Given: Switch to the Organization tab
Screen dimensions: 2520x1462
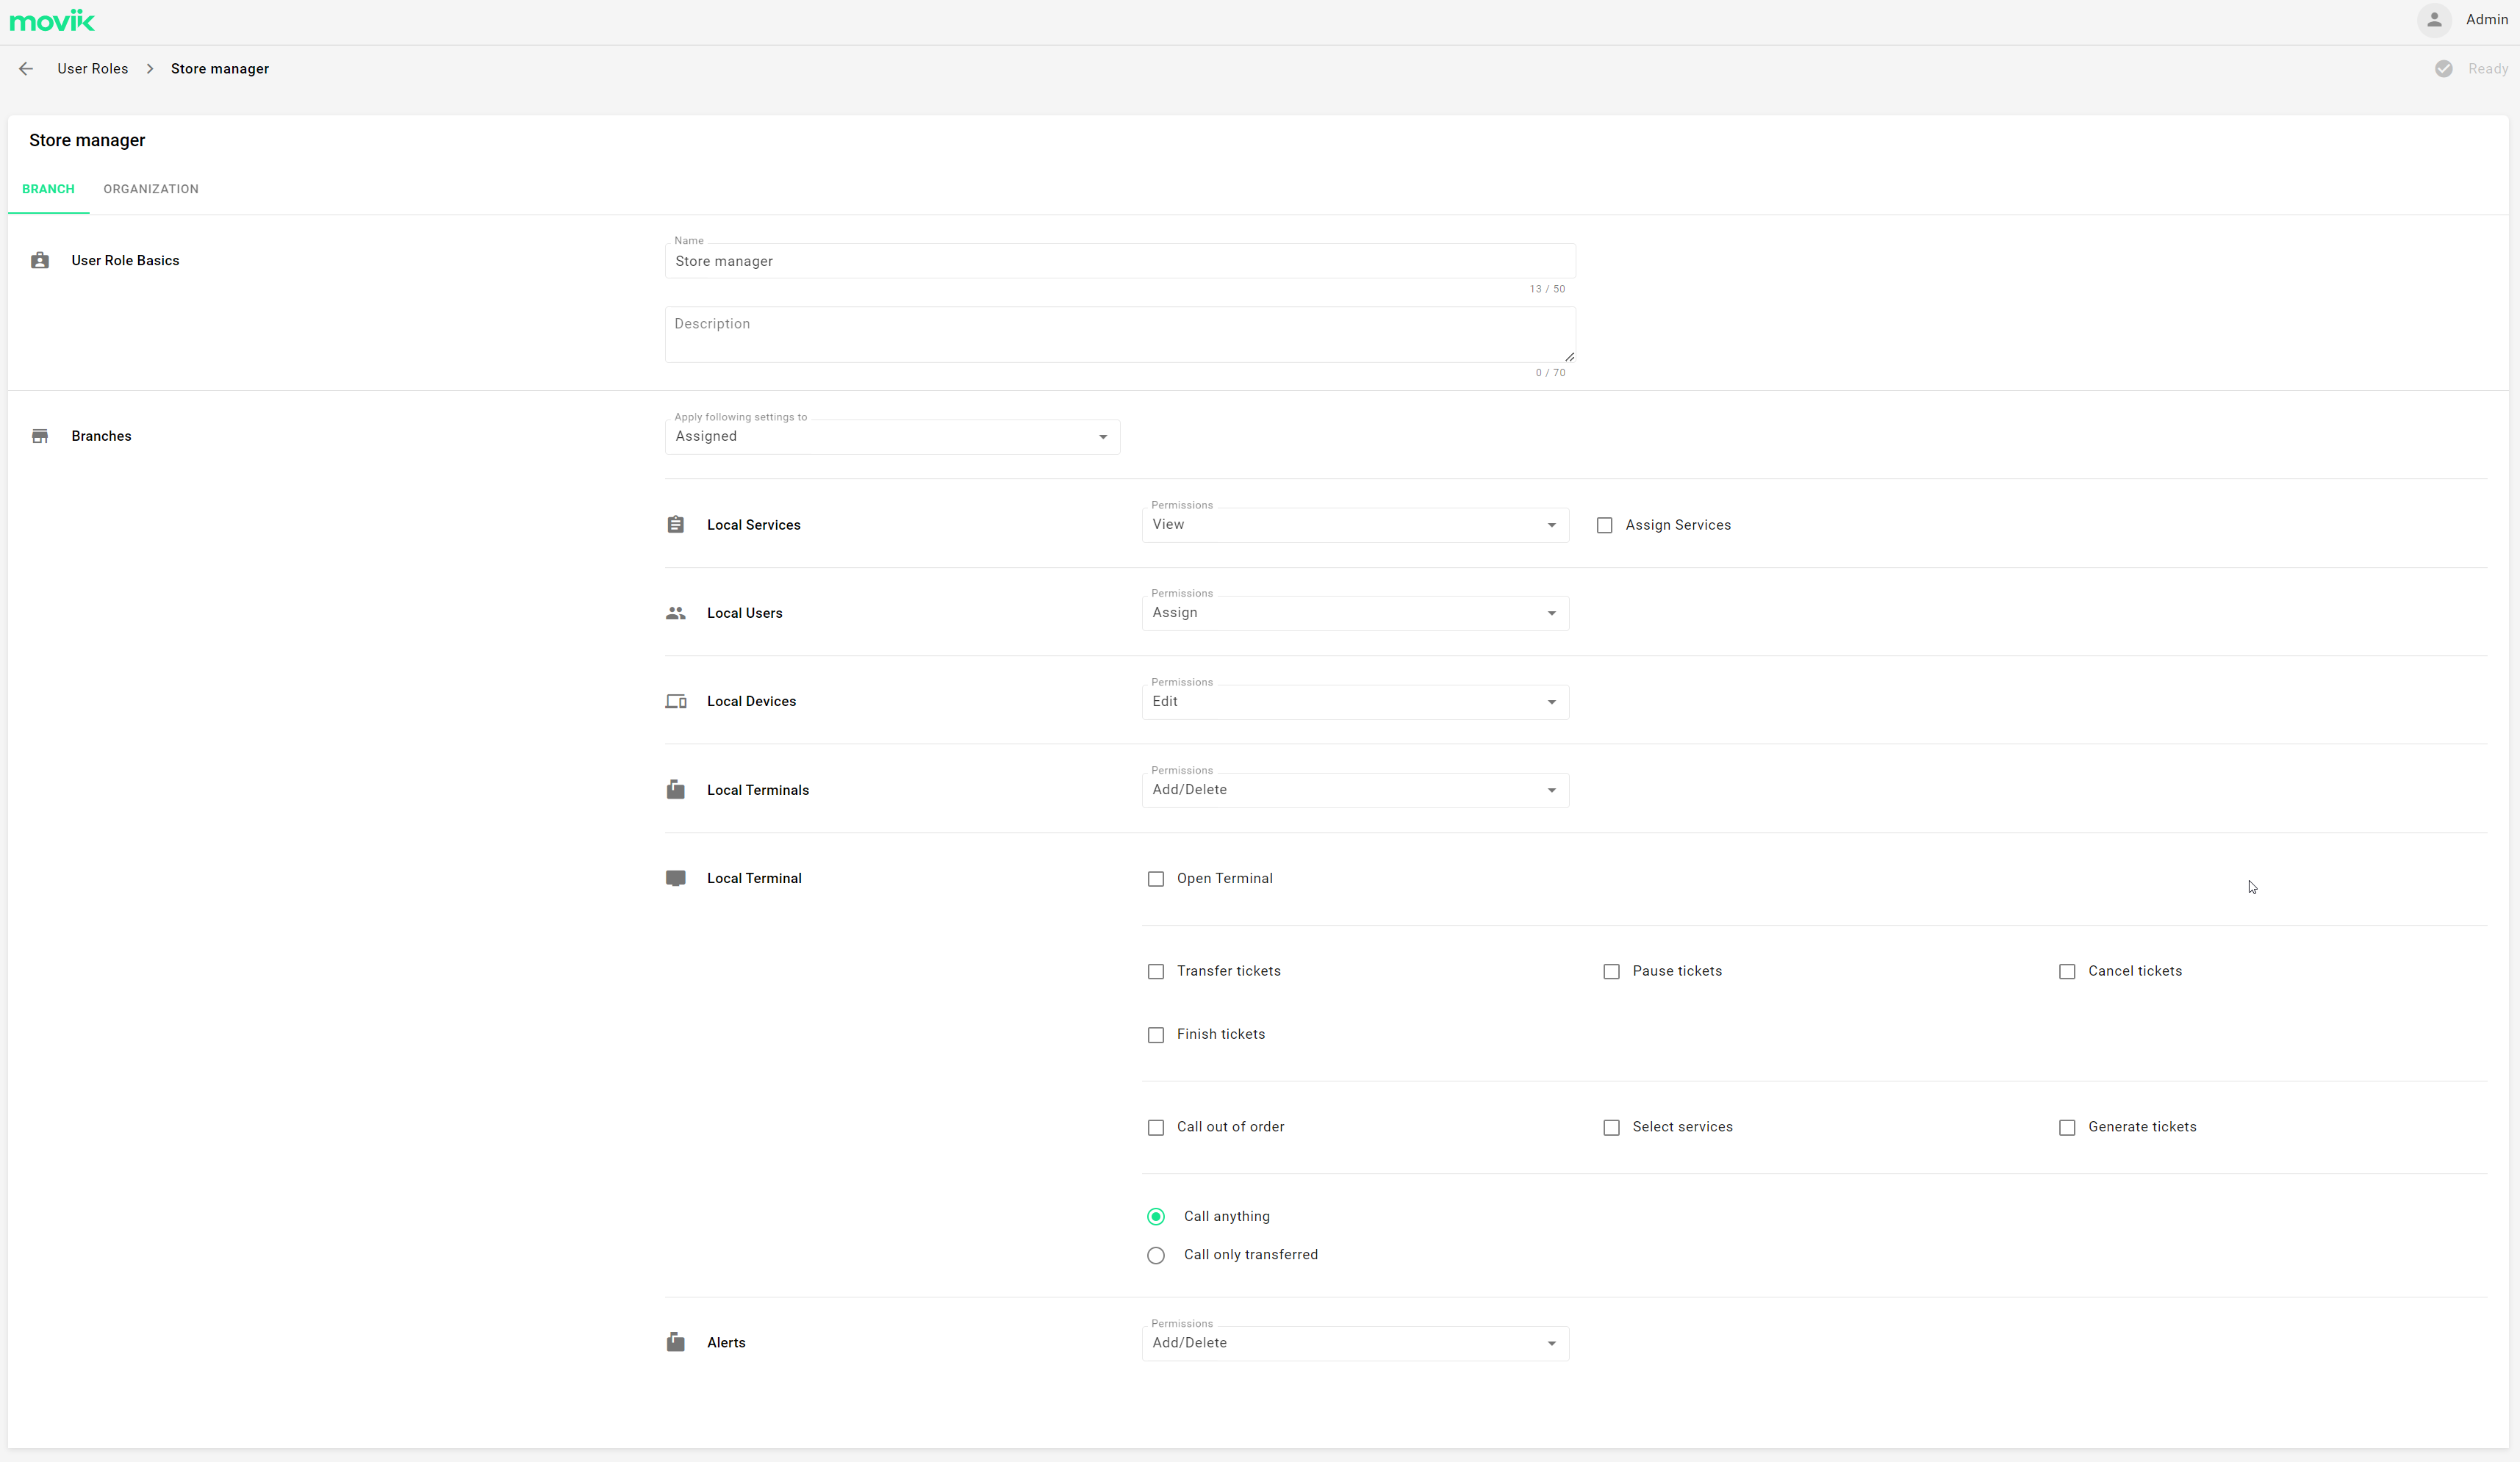Looking at the screenshot, I should coord(151,189).
